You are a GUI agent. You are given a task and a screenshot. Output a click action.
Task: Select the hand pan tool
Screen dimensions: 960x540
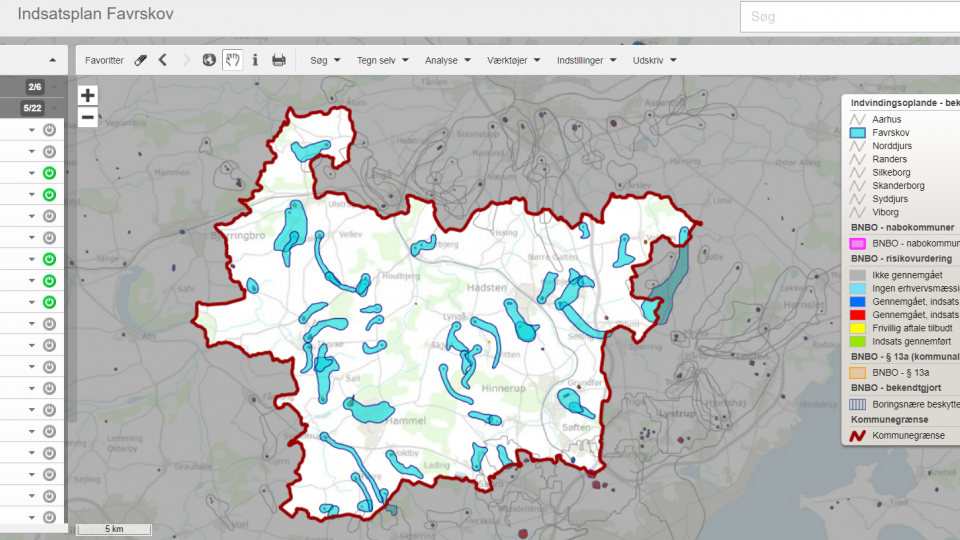(x=232, y=60)
